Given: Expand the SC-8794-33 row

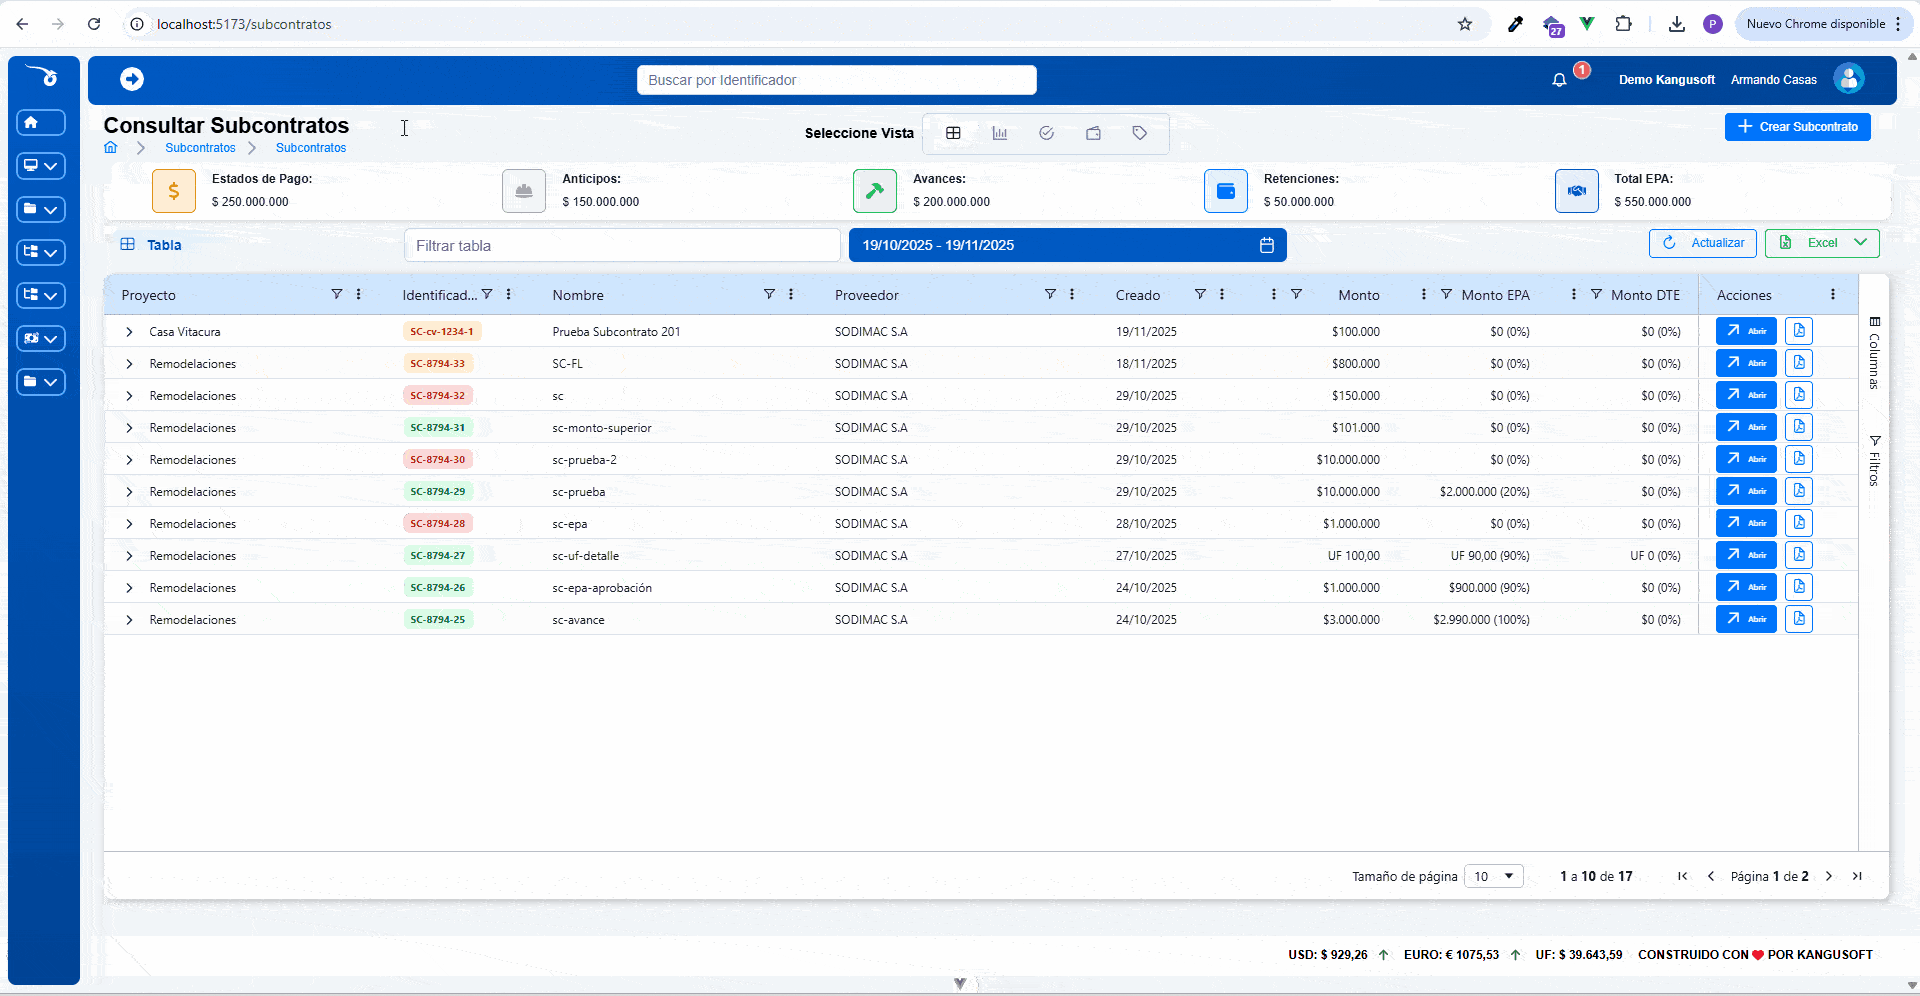Looking at the screenshot, I should coord(129,364).
